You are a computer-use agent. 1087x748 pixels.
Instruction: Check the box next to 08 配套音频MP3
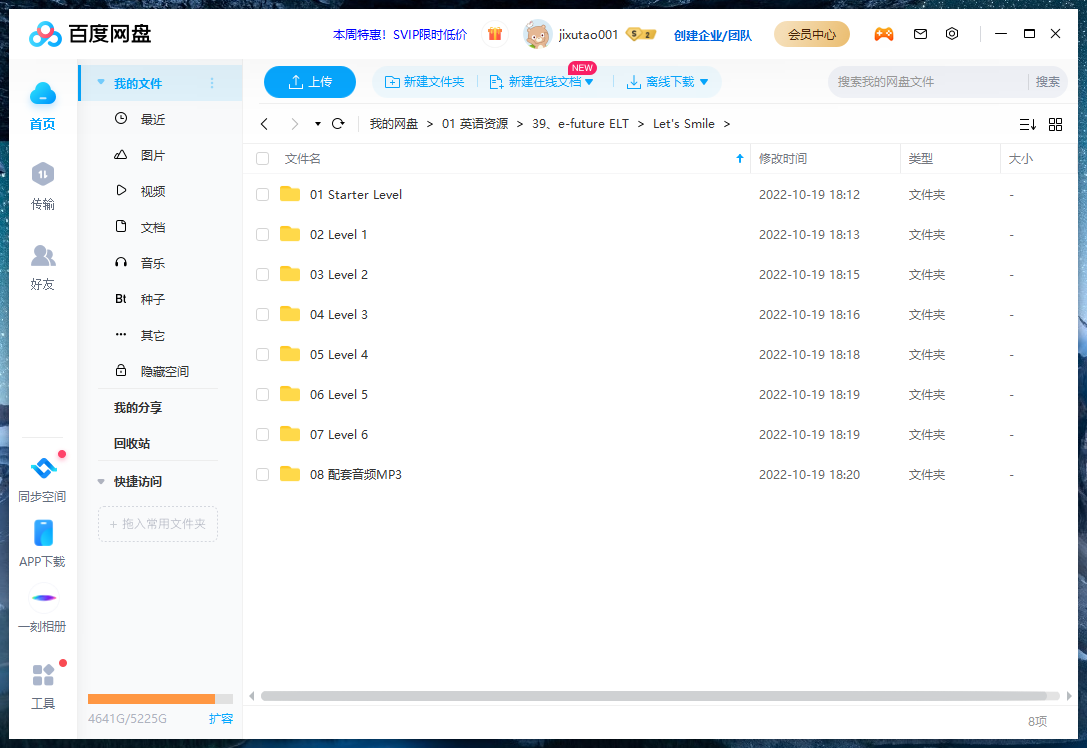262,474
